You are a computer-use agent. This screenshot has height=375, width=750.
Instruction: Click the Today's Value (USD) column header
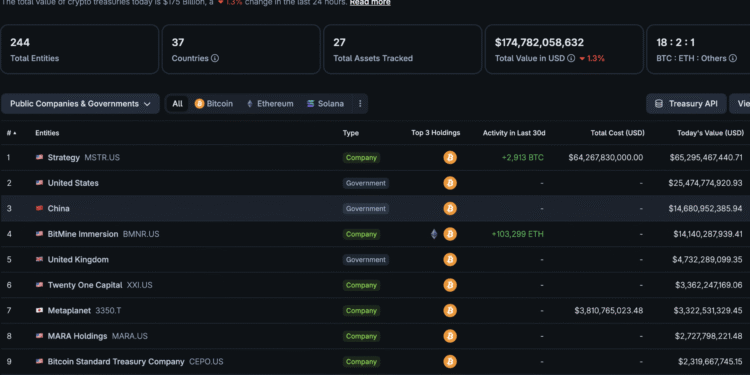(710, 133)
